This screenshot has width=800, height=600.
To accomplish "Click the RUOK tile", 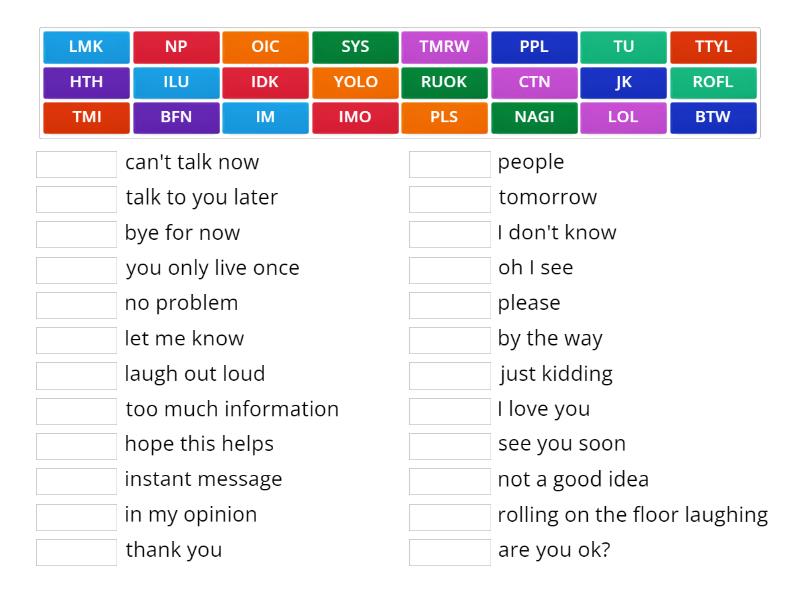I will coord(444,82).
